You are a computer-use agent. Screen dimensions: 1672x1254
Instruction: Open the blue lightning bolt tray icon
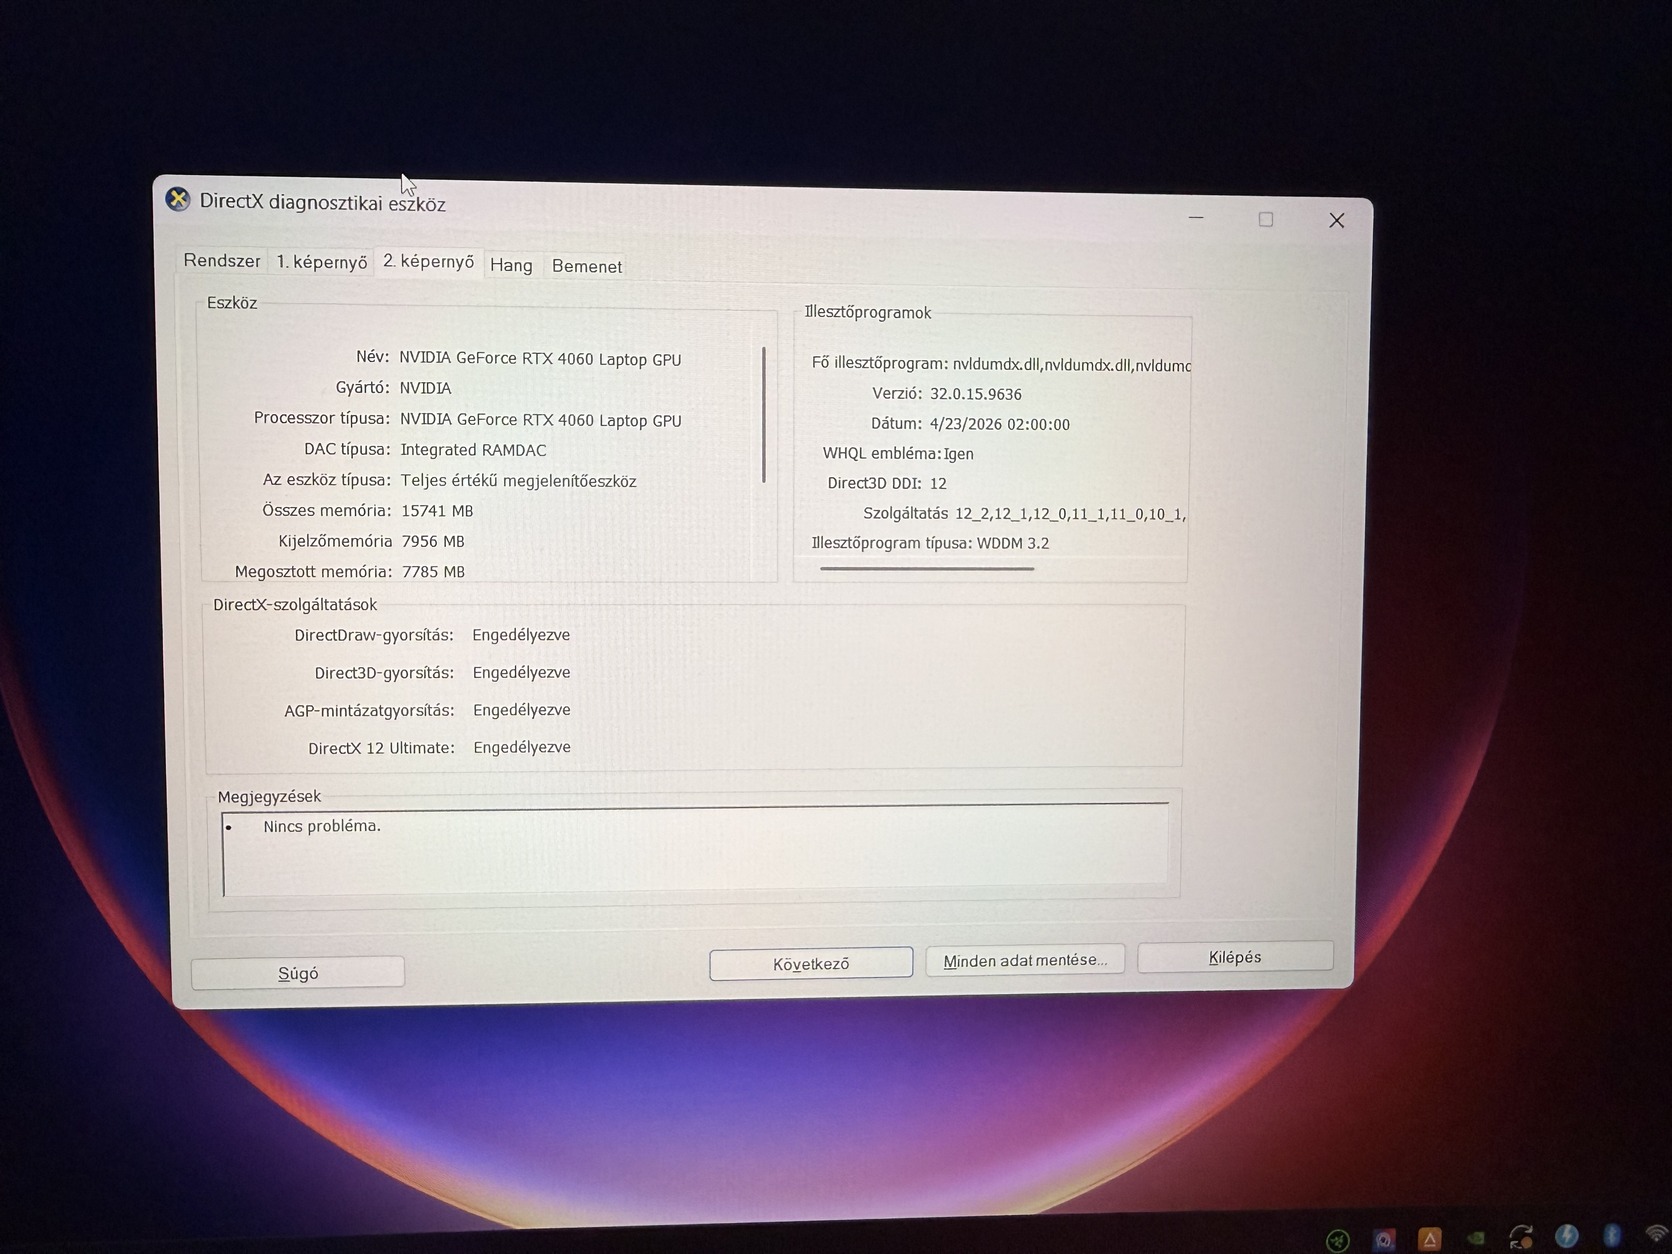(x=1567, y=1237)
